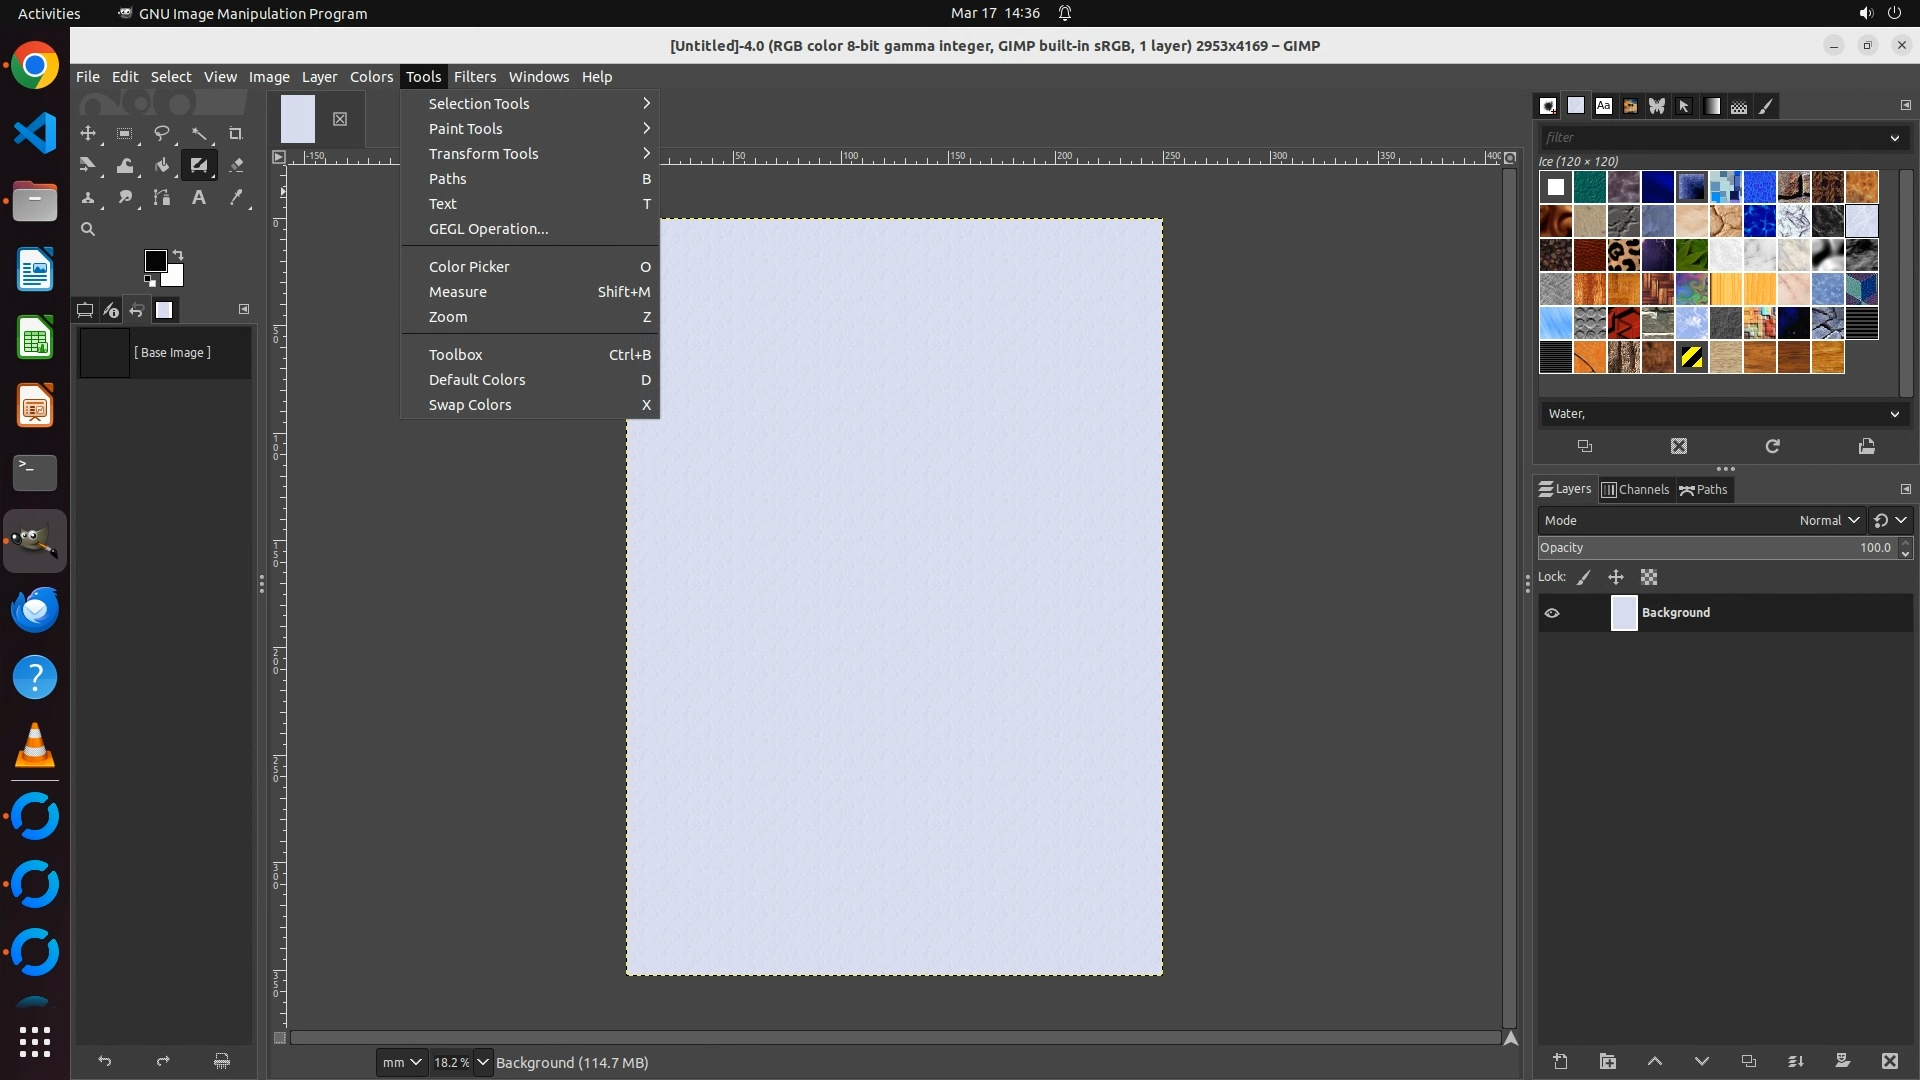Viewport: 1920px width, 1080px height.
Task: Select the Bucket Fill tool
Action: tap(161, 166)
